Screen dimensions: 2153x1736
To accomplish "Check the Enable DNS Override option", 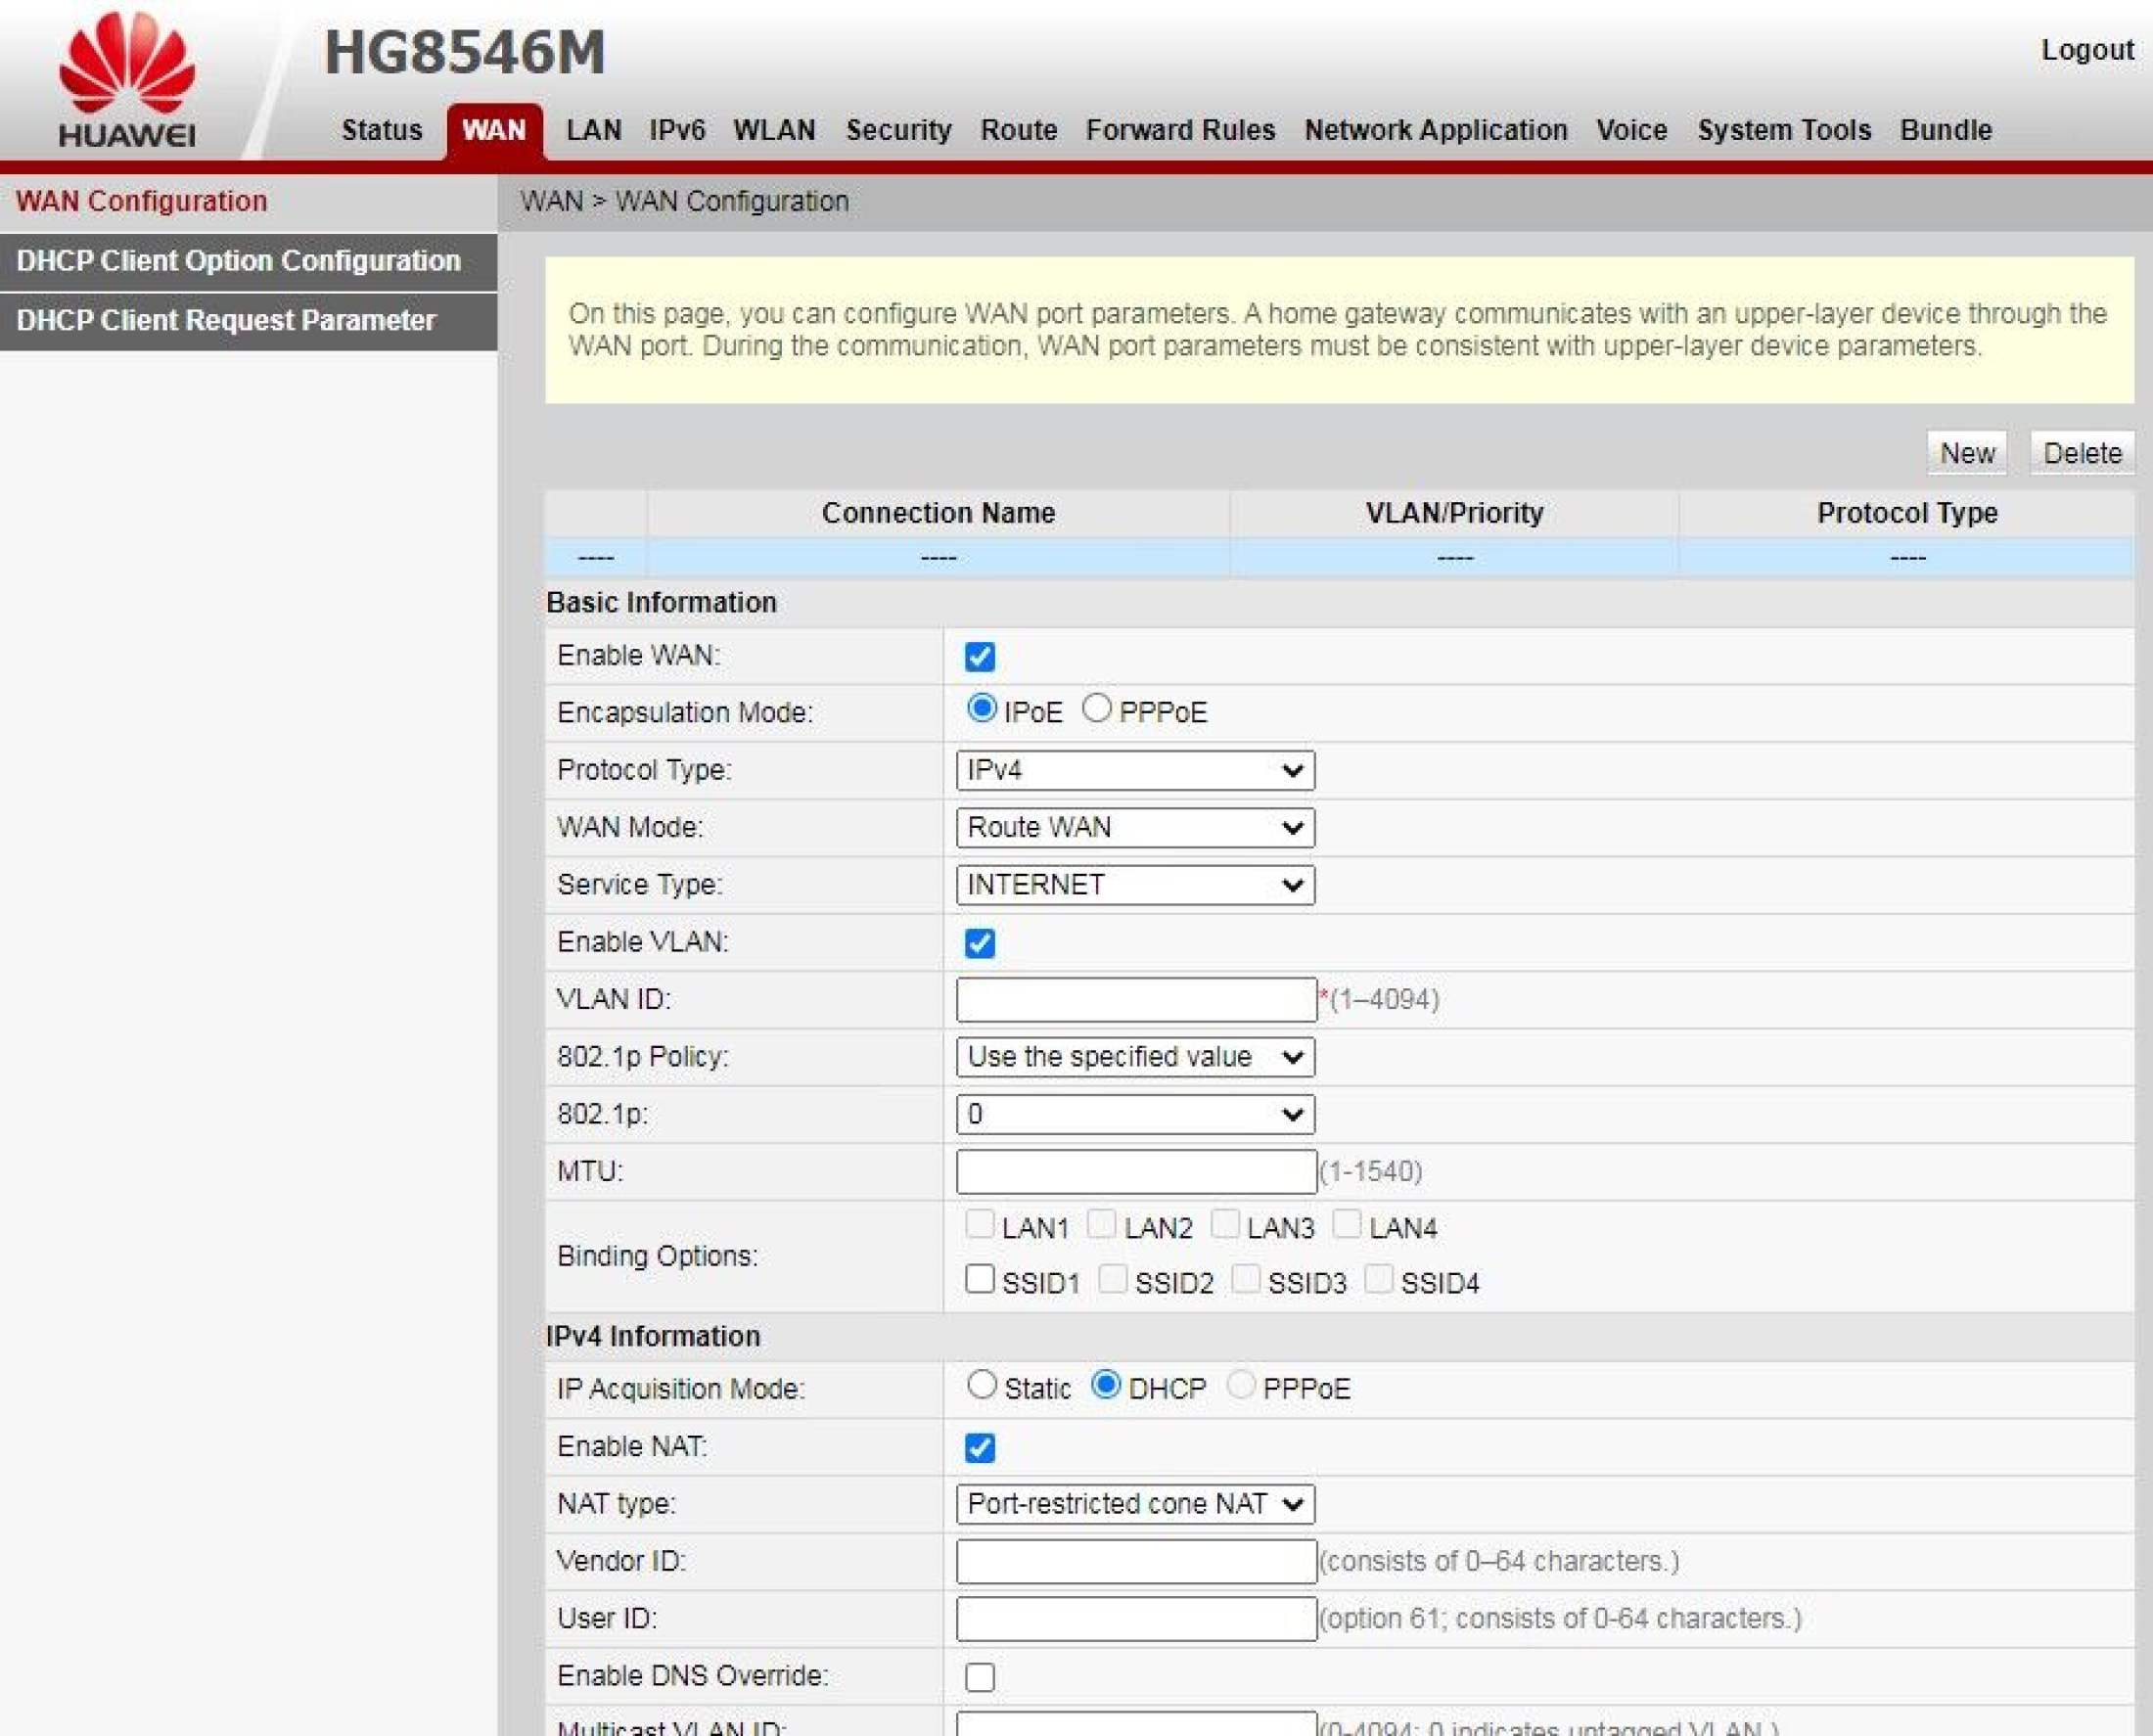I will (982, 1676).
